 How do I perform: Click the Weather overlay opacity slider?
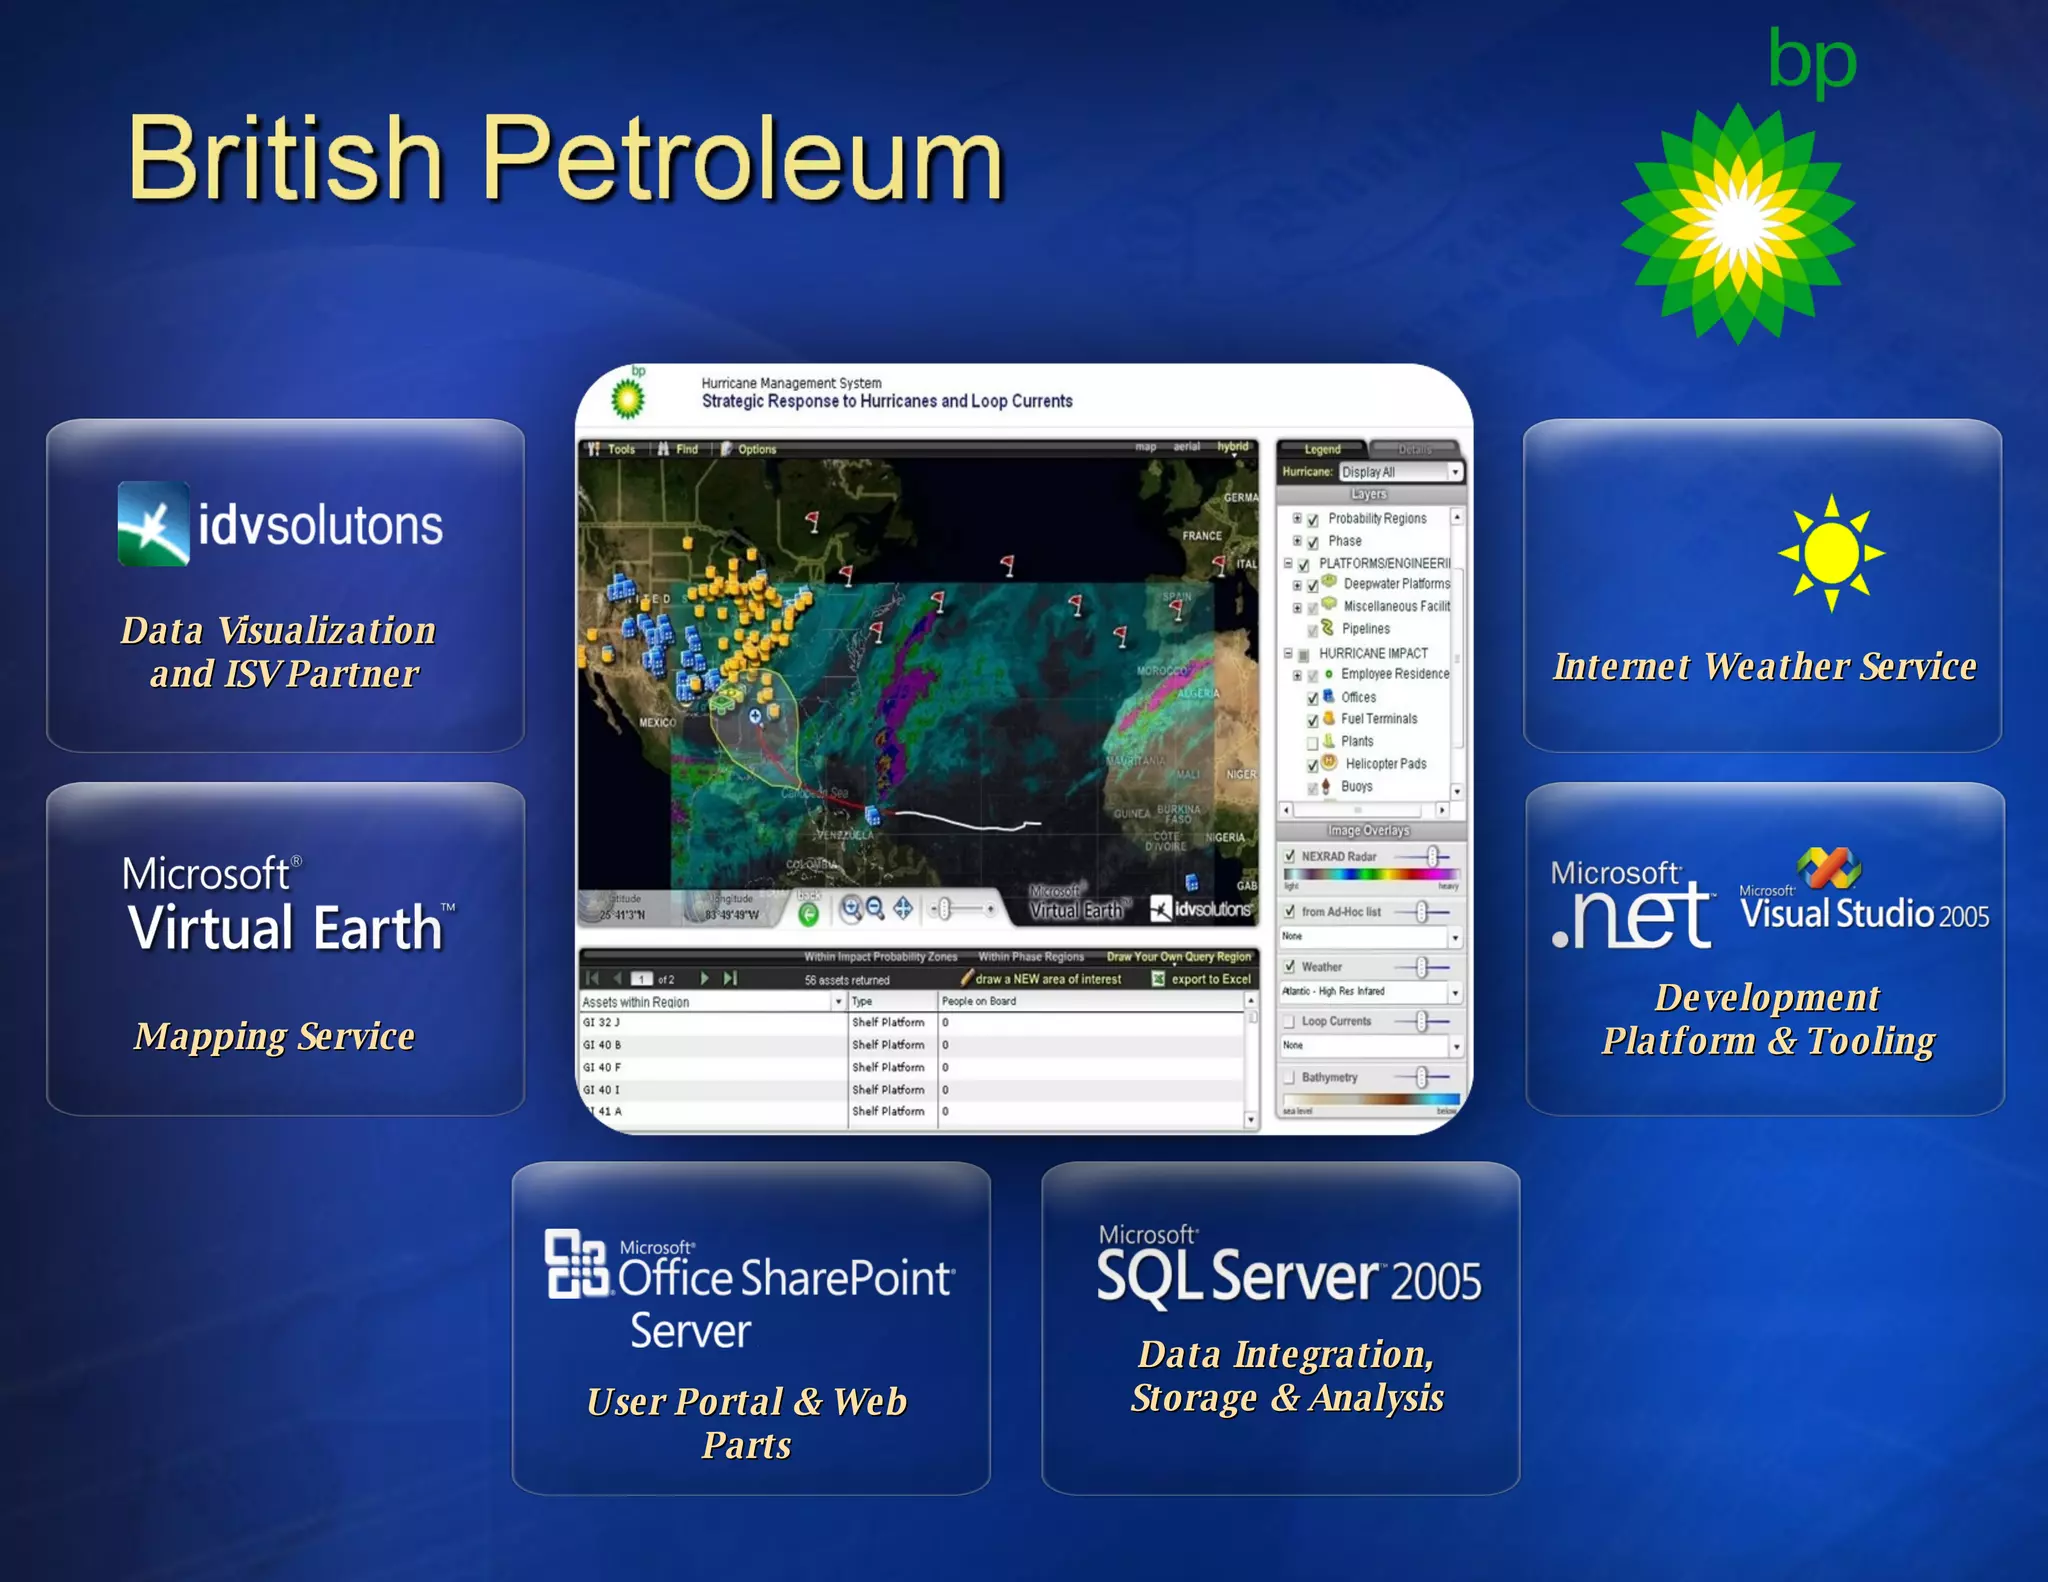click(1423, 966)
